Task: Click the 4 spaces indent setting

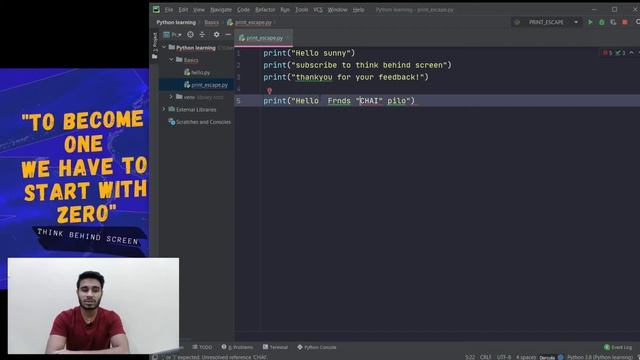Action: point(526,357)
